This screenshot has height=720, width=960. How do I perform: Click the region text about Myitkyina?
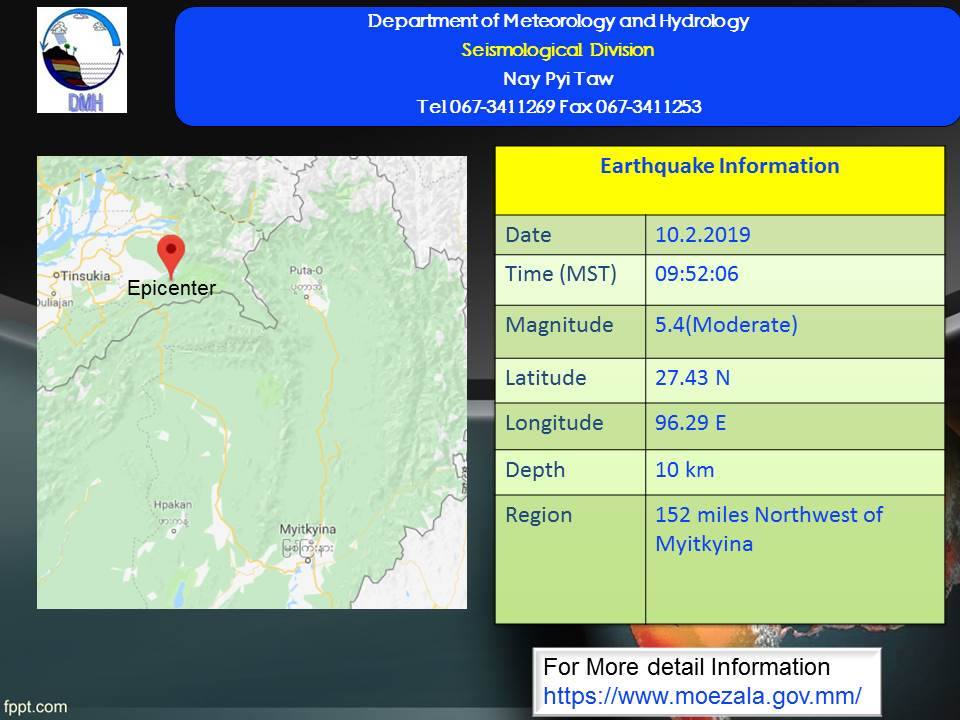[768, 529]
